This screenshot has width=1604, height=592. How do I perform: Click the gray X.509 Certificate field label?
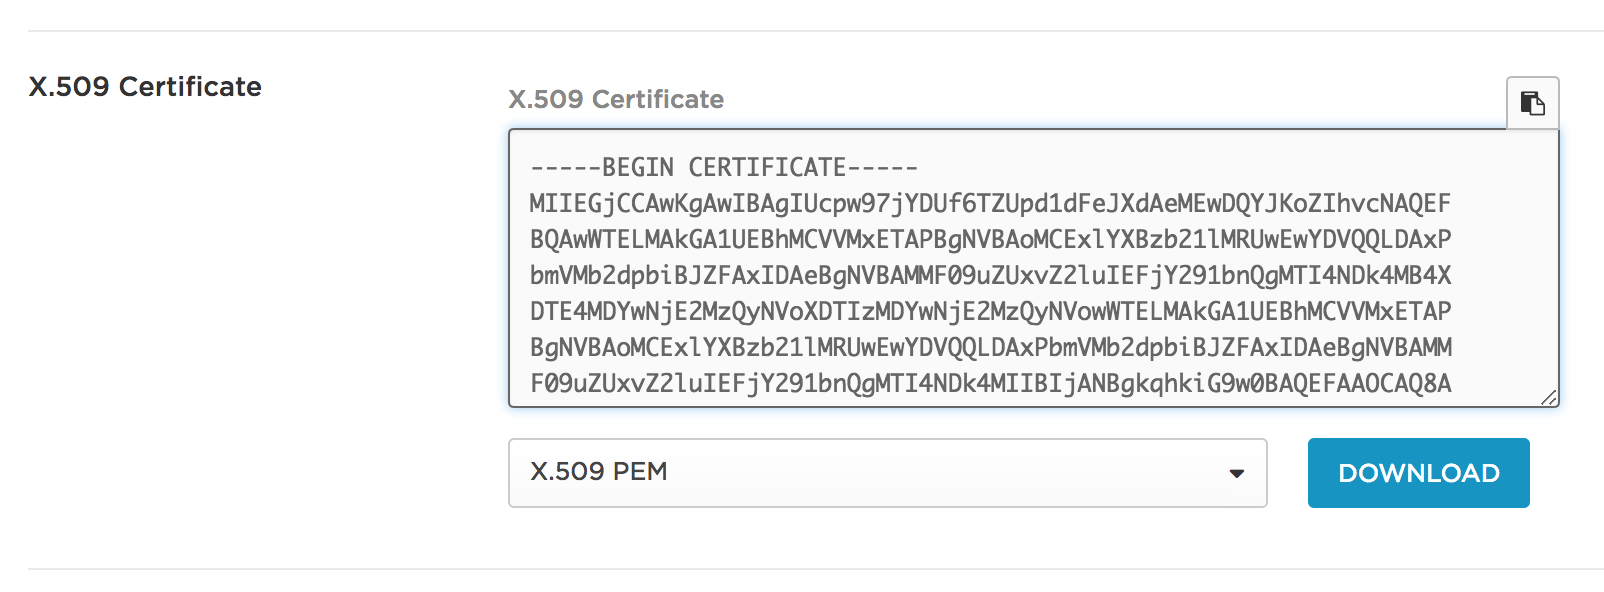click(x=616, y=99)
